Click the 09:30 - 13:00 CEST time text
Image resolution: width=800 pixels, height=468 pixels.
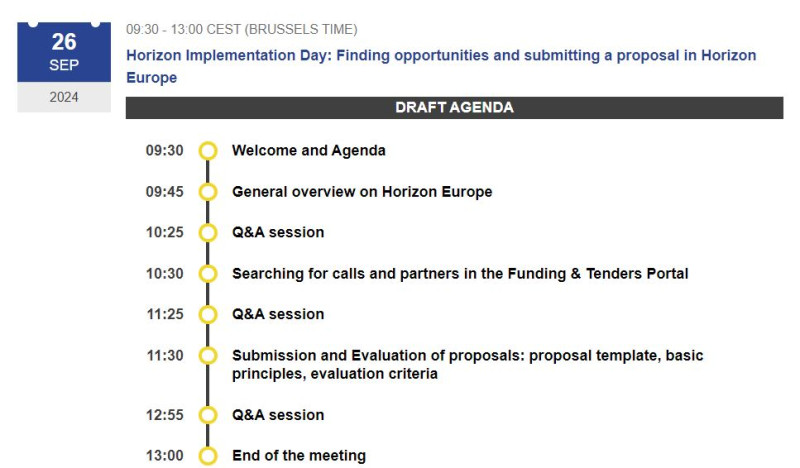click(x=242, y=30)
